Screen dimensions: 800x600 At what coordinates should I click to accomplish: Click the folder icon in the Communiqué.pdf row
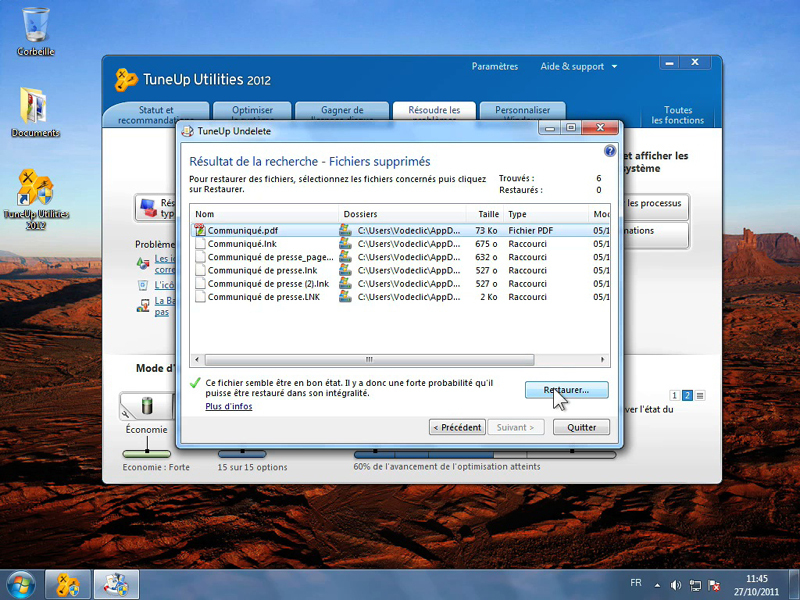tap(345, 231)
